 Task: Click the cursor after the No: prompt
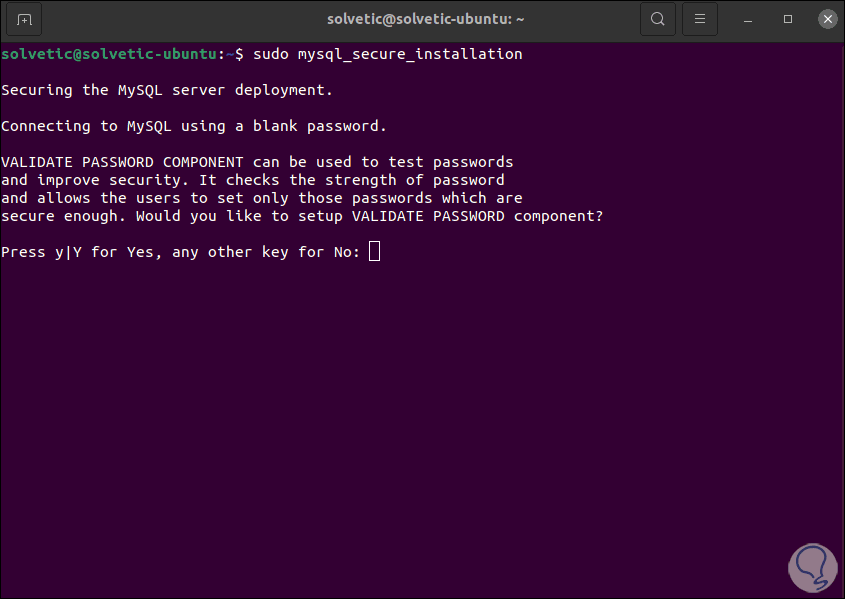click(x=375, y=252)
